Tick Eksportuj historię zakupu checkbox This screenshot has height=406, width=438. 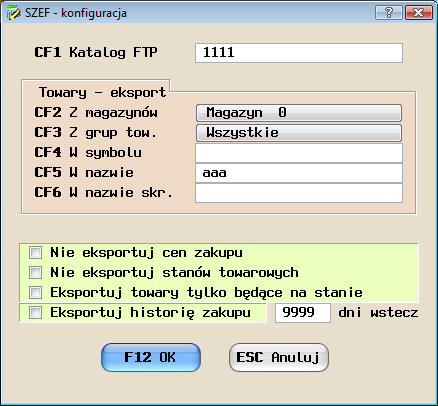click(35, 313)
